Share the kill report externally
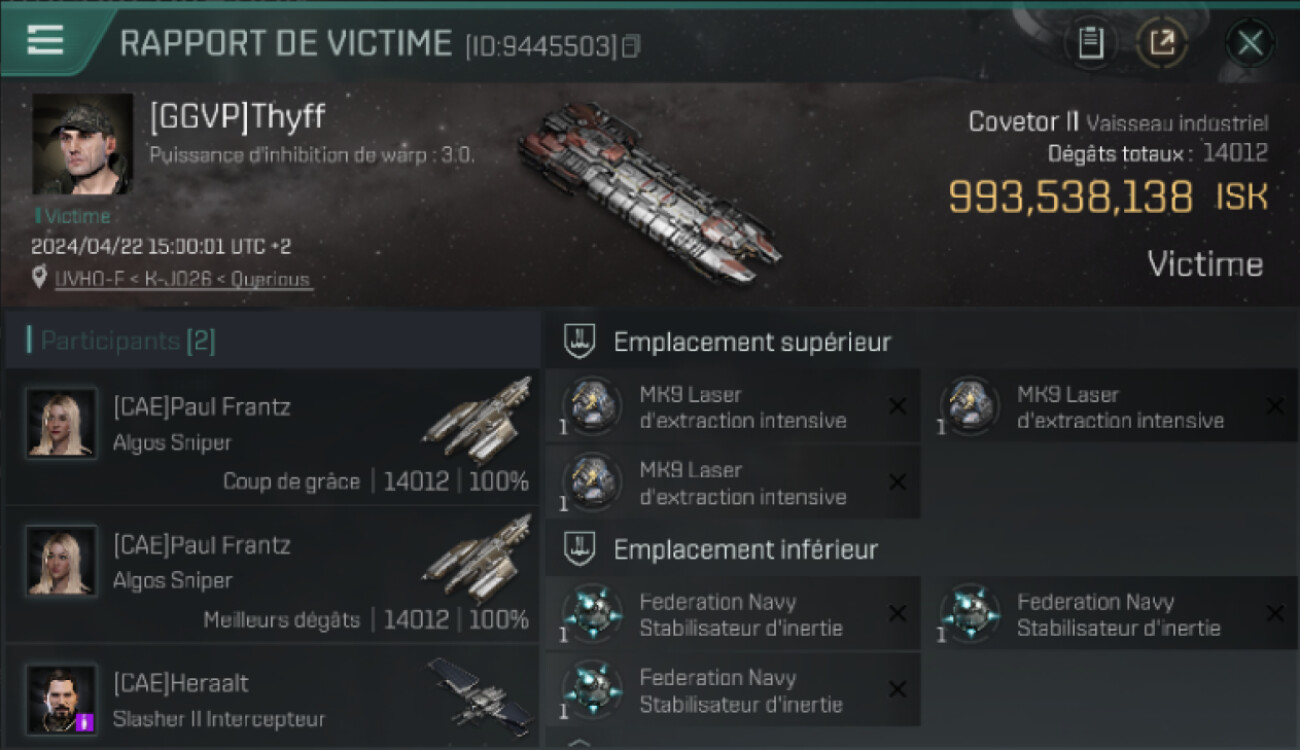Image resolution: width=1300 pixels, height=750 pixels. point(1162,43)
